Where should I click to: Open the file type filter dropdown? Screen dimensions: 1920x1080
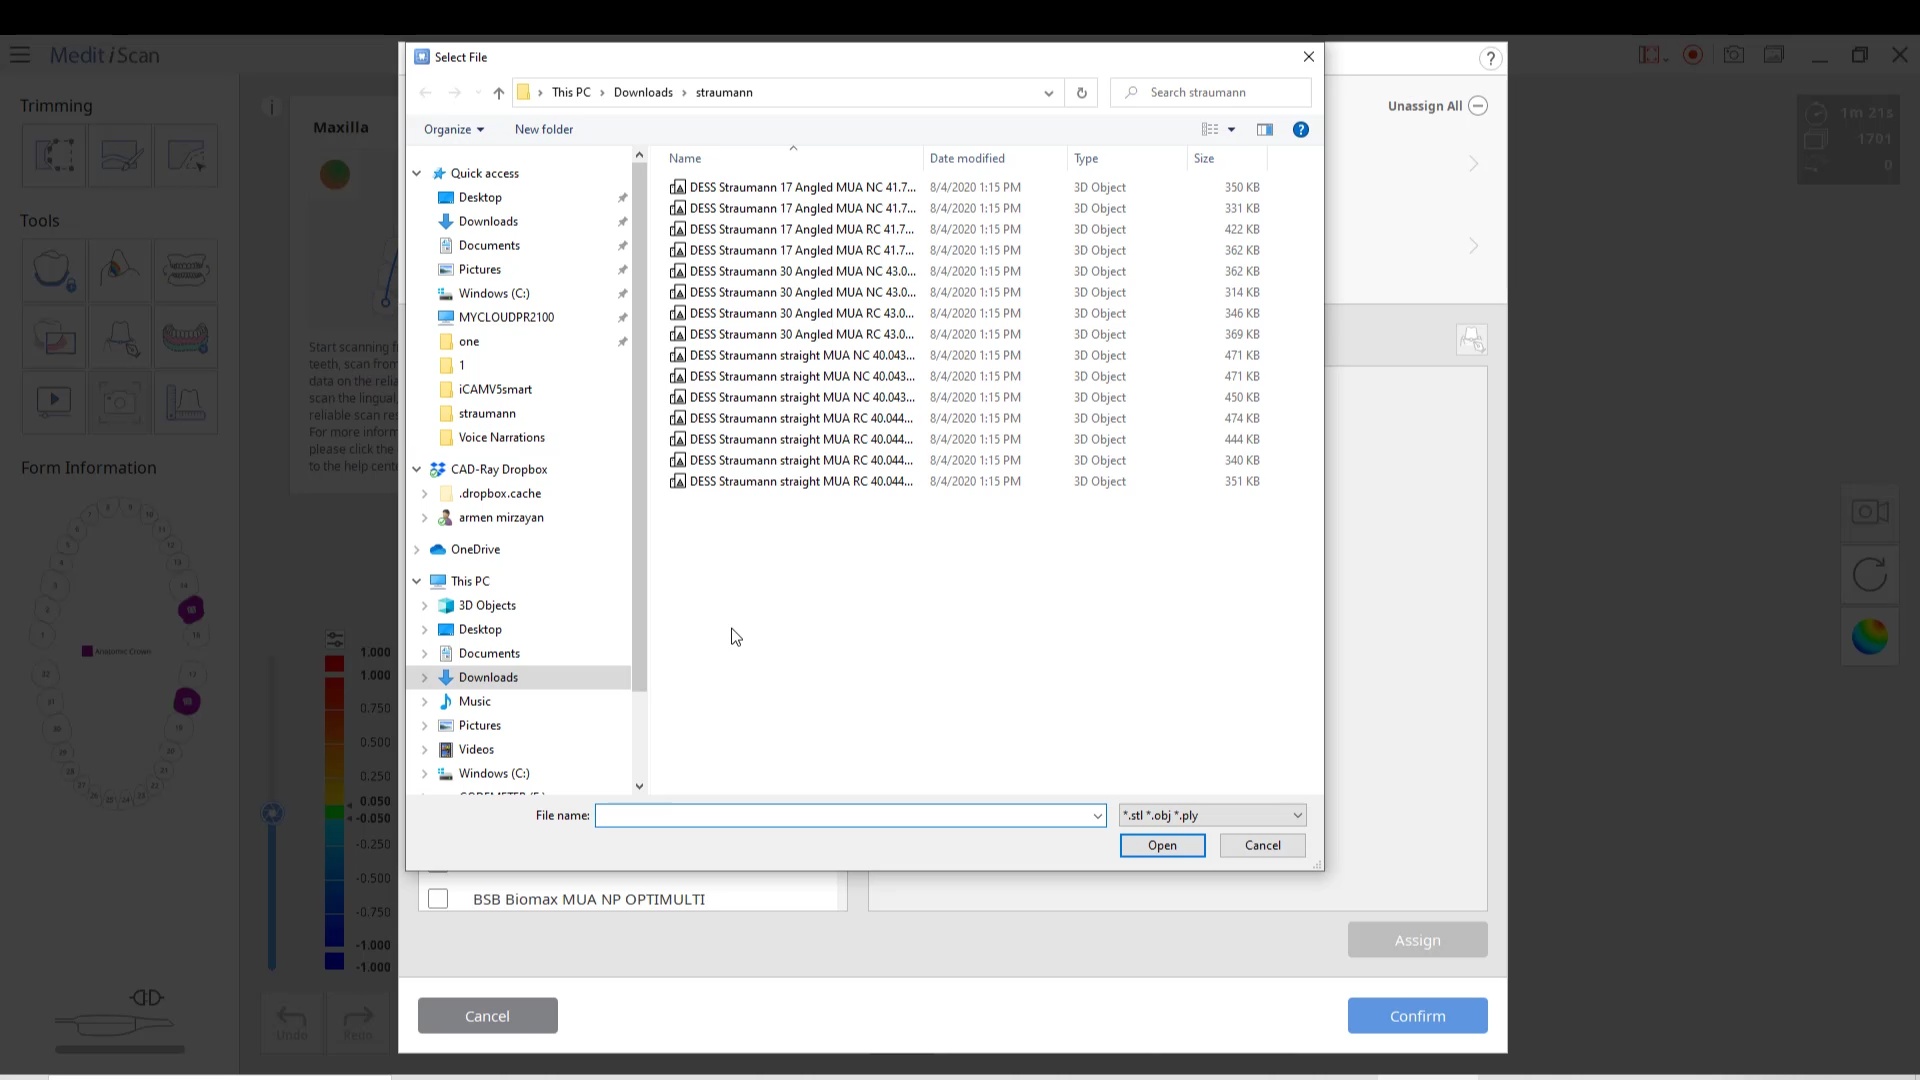coord(1212,816)
